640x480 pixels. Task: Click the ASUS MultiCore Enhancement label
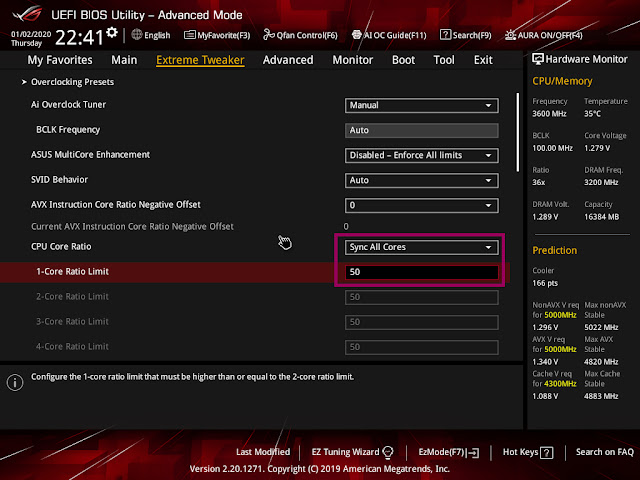click(x=90, y=155)
